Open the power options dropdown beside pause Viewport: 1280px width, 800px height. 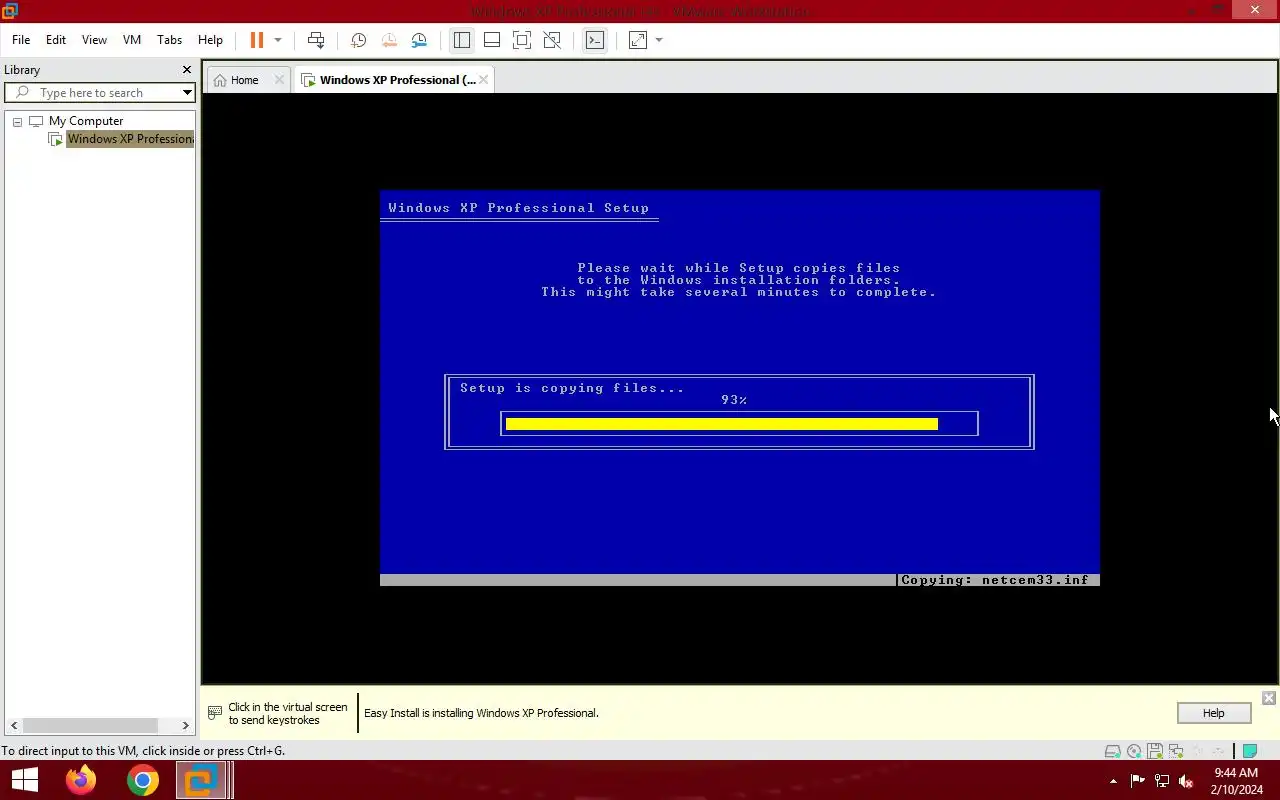pos(278,40)
